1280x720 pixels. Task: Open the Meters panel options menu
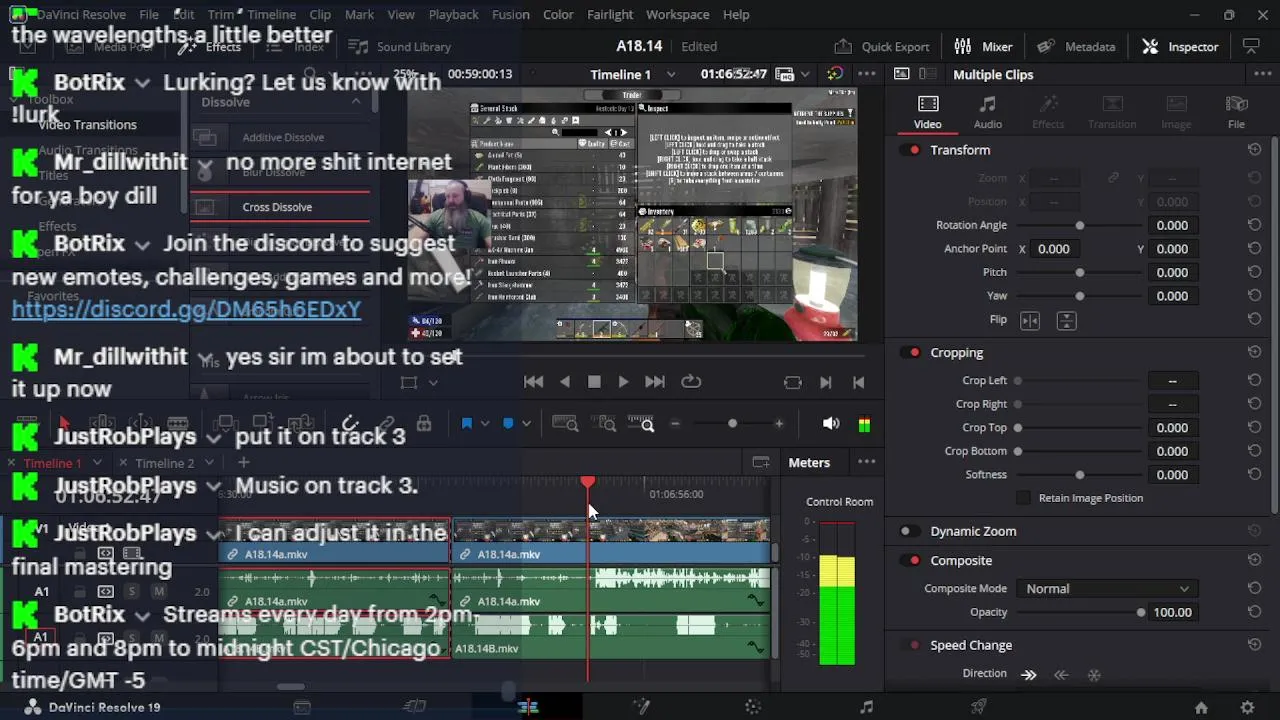pos(866,462)
